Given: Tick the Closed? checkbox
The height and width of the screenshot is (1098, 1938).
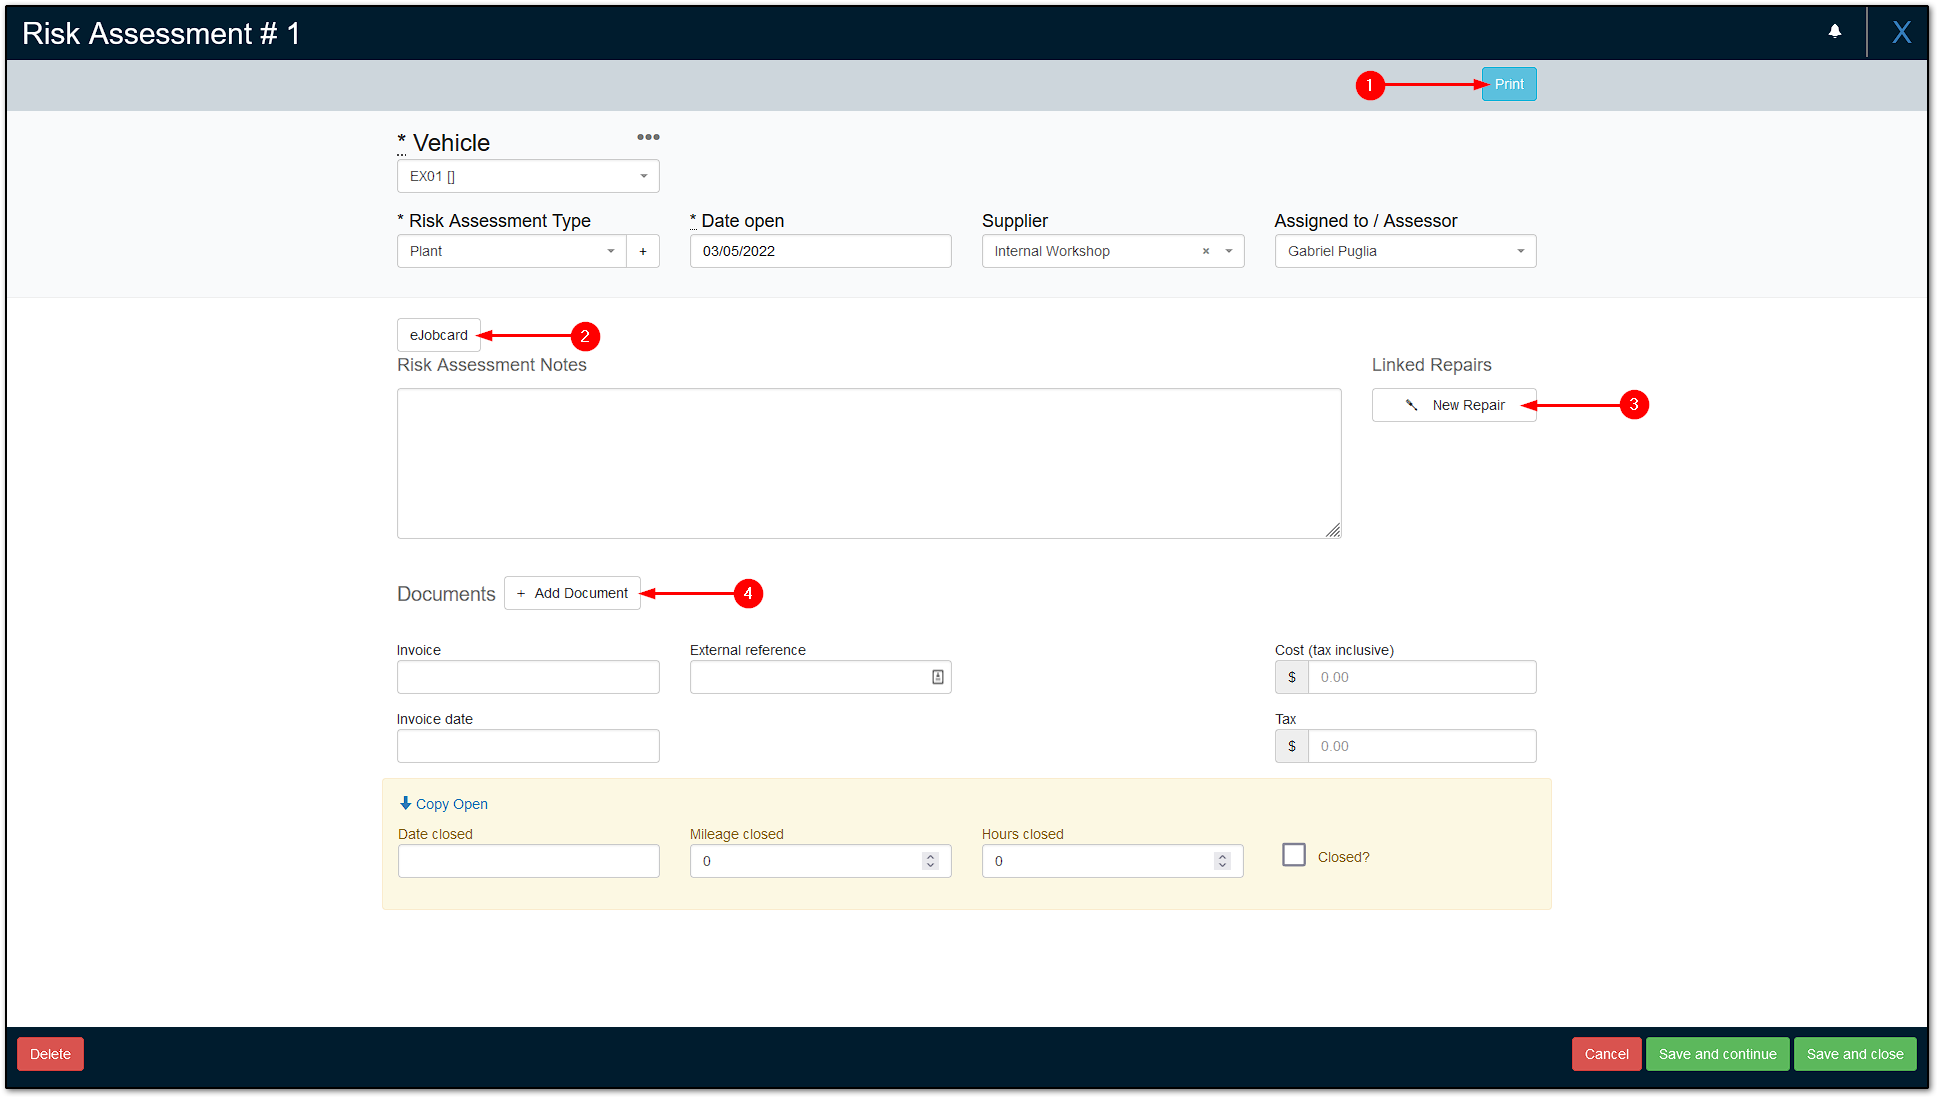Looking at the screenshot, I should tap(1294, 855).
